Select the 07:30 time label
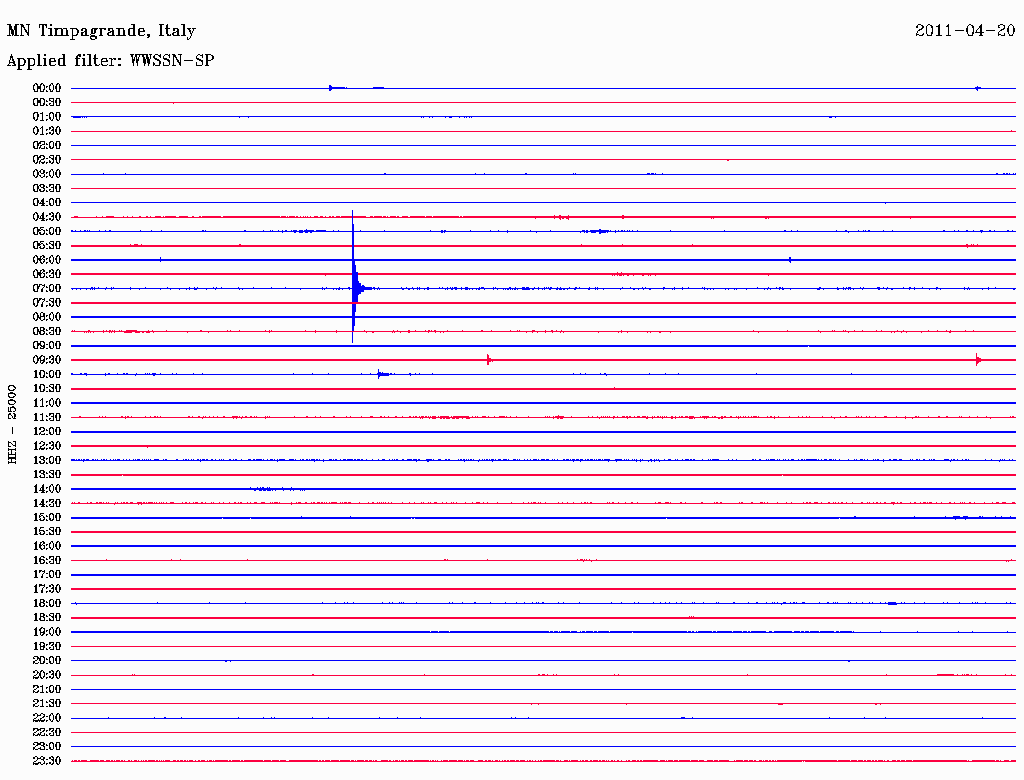 point(47,303)
